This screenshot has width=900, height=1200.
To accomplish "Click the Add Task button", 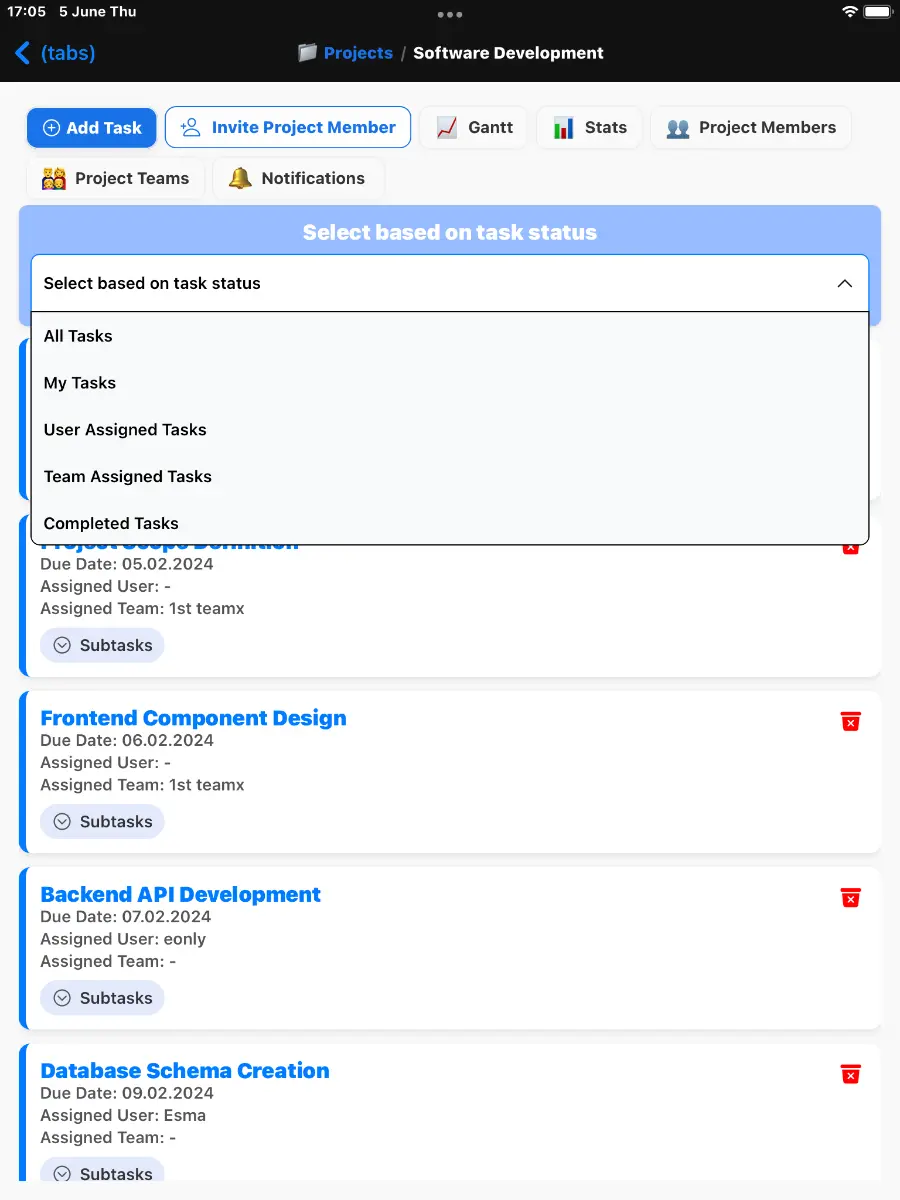I will [x=92, y=128].
